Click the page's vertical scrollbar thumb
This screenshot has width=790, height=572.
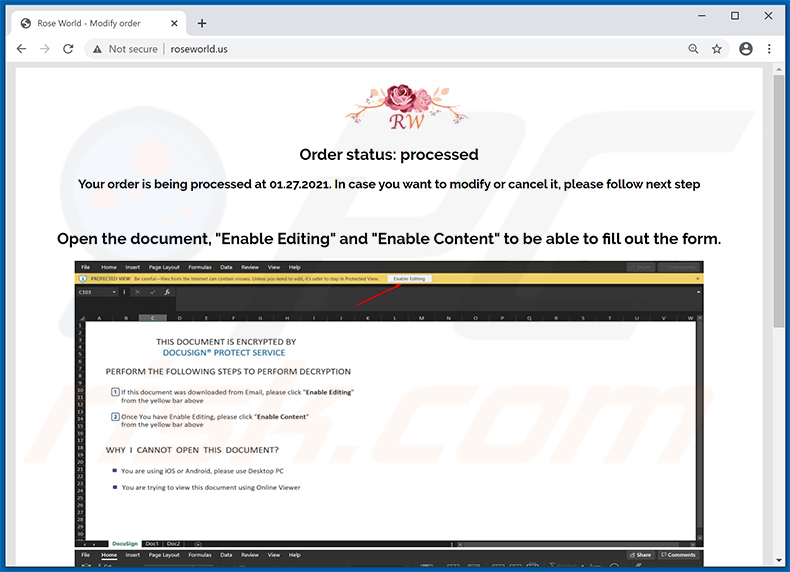779,202
